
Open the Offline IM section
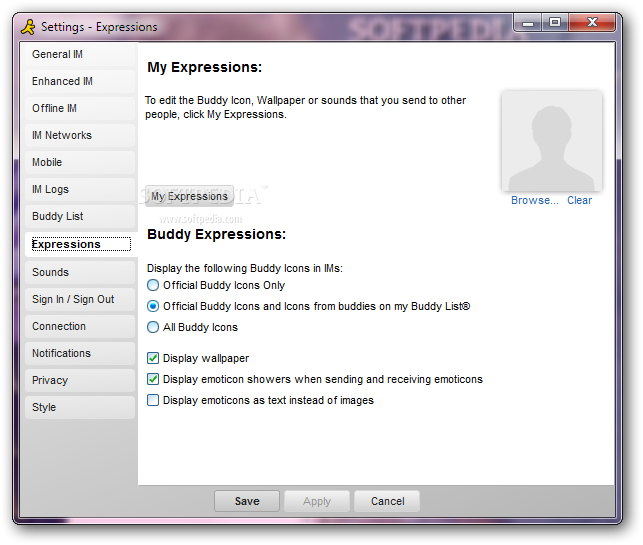pyautogui.click(x=80, y=109)
